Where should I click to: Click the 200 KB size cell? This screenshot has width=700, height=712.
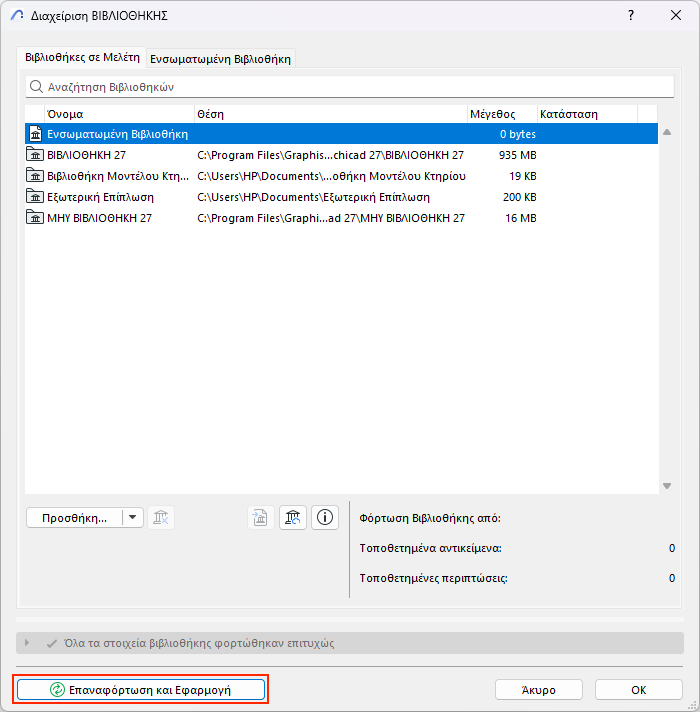click(x=520, y=197)
